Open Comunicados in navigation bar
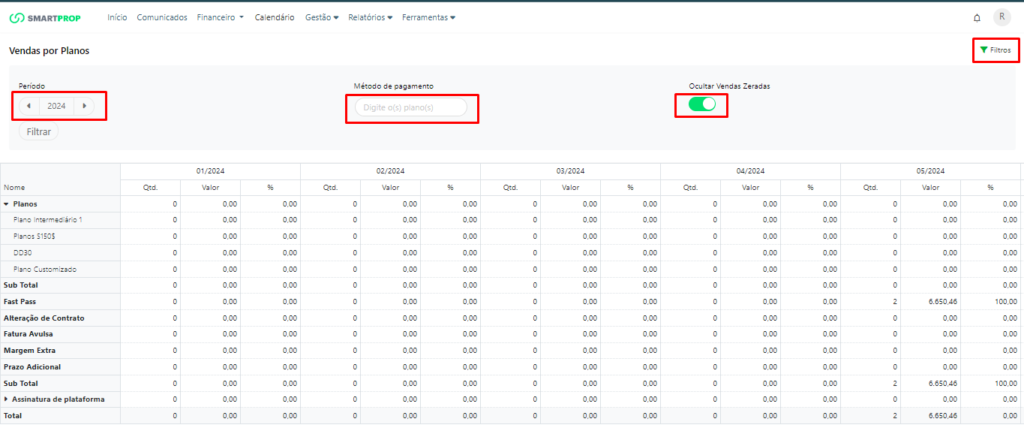 coord(162,17)
